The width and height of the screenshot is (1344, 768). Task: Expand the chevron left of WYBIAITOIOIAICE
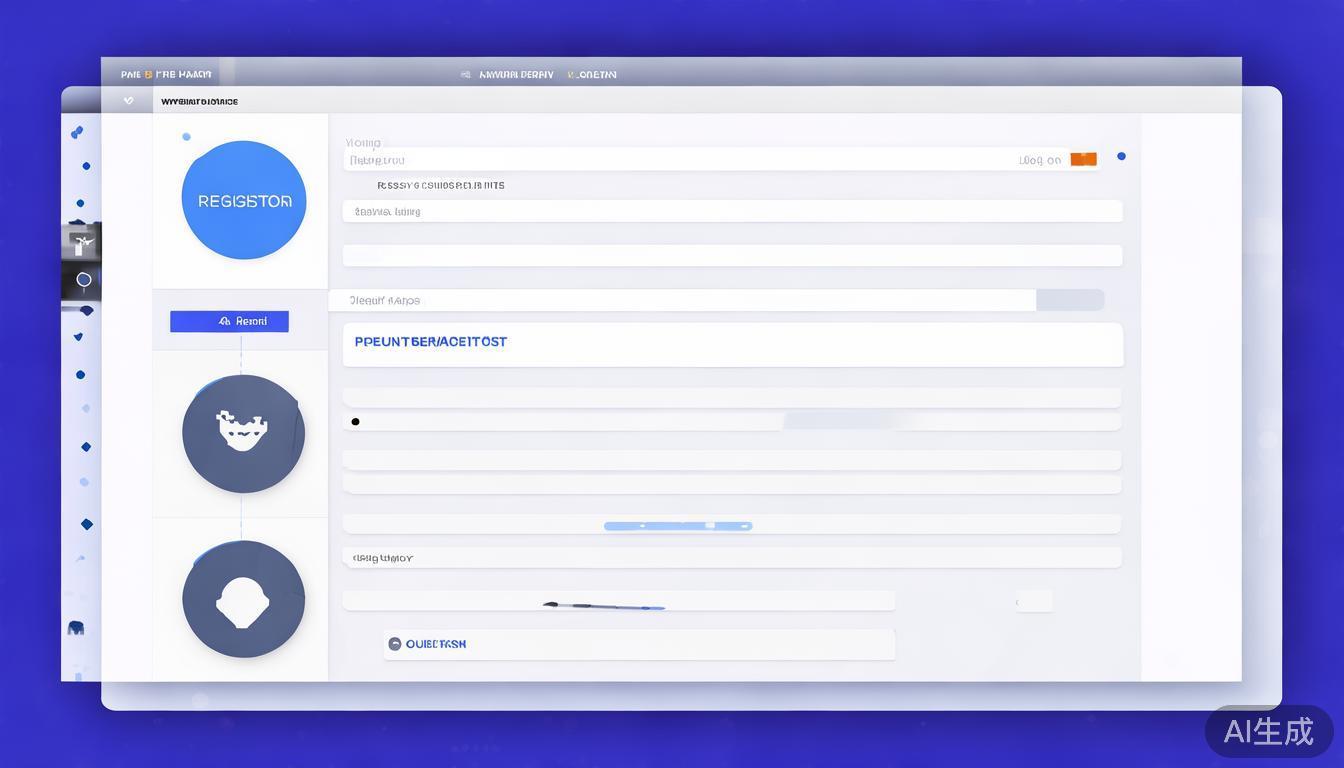coord(128,101)
